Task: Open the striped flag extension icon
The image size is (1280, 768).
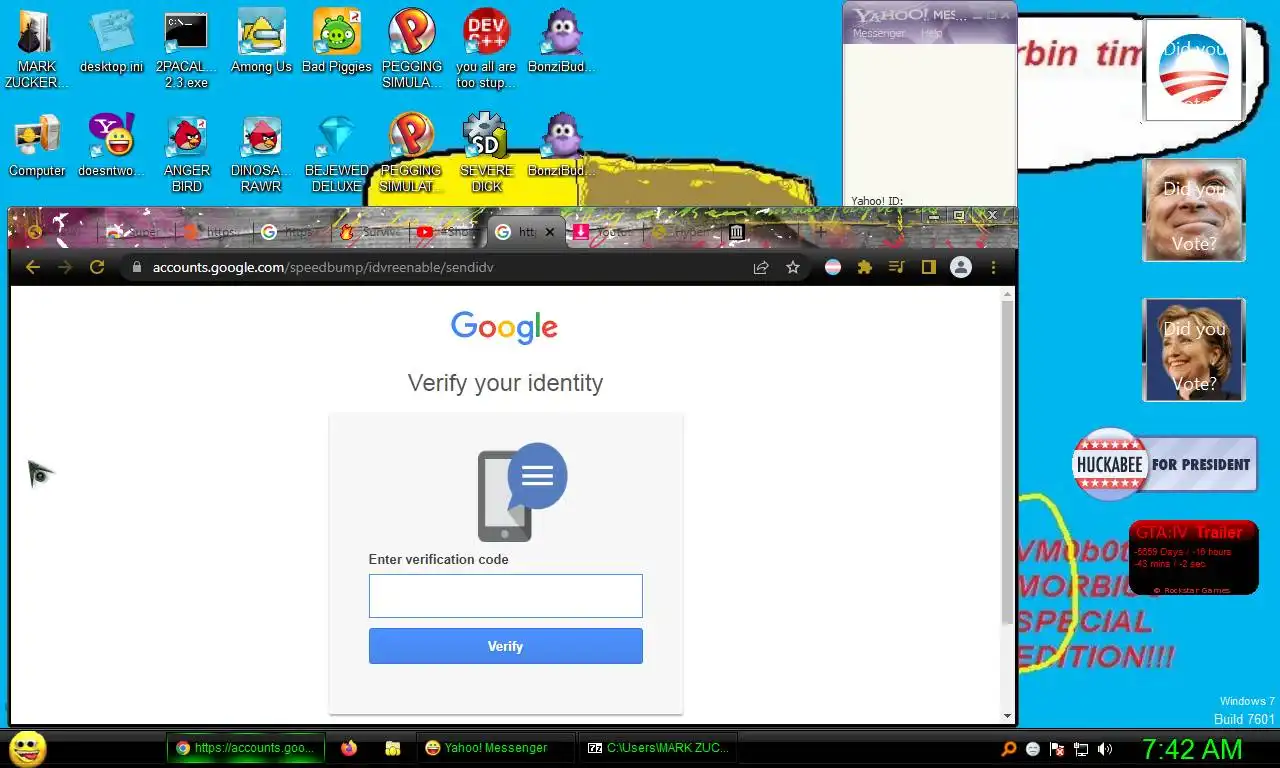Action: (x=833, y=267)
